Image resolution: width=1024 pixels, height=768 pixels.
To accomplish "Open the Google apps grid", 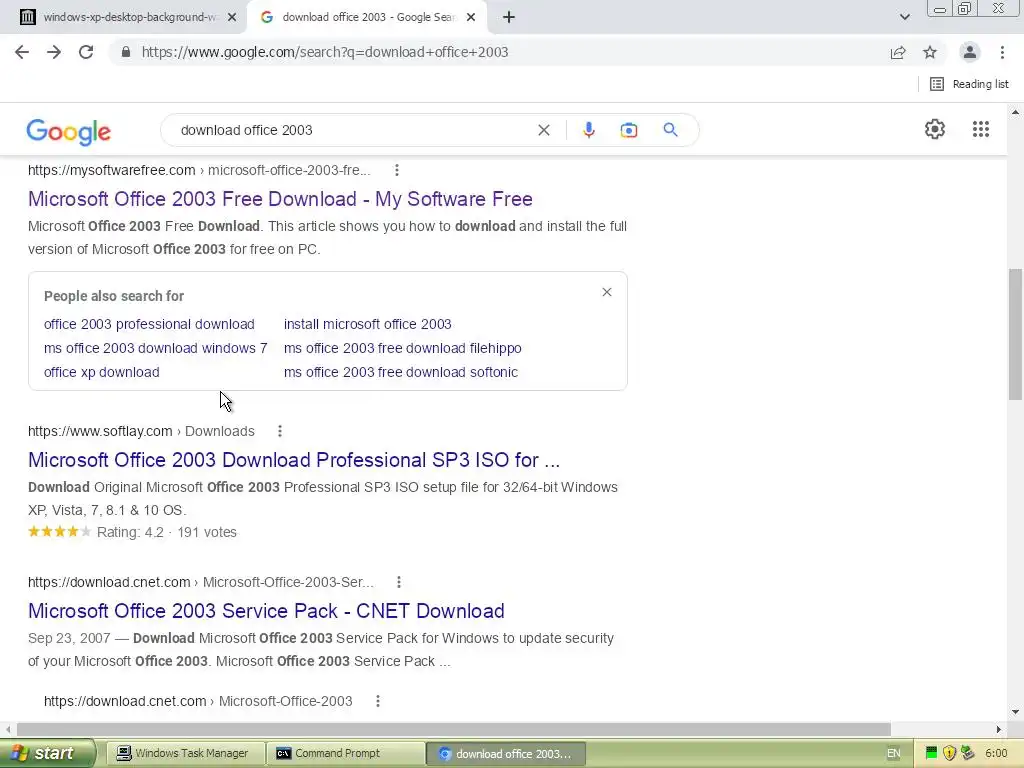I will click(x=980, y=129).
